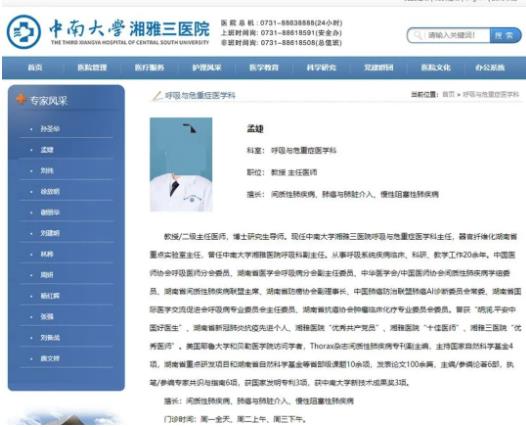Click the blue 搜索 search button
Screen dimensions: 526x427
tap(505, 35)
